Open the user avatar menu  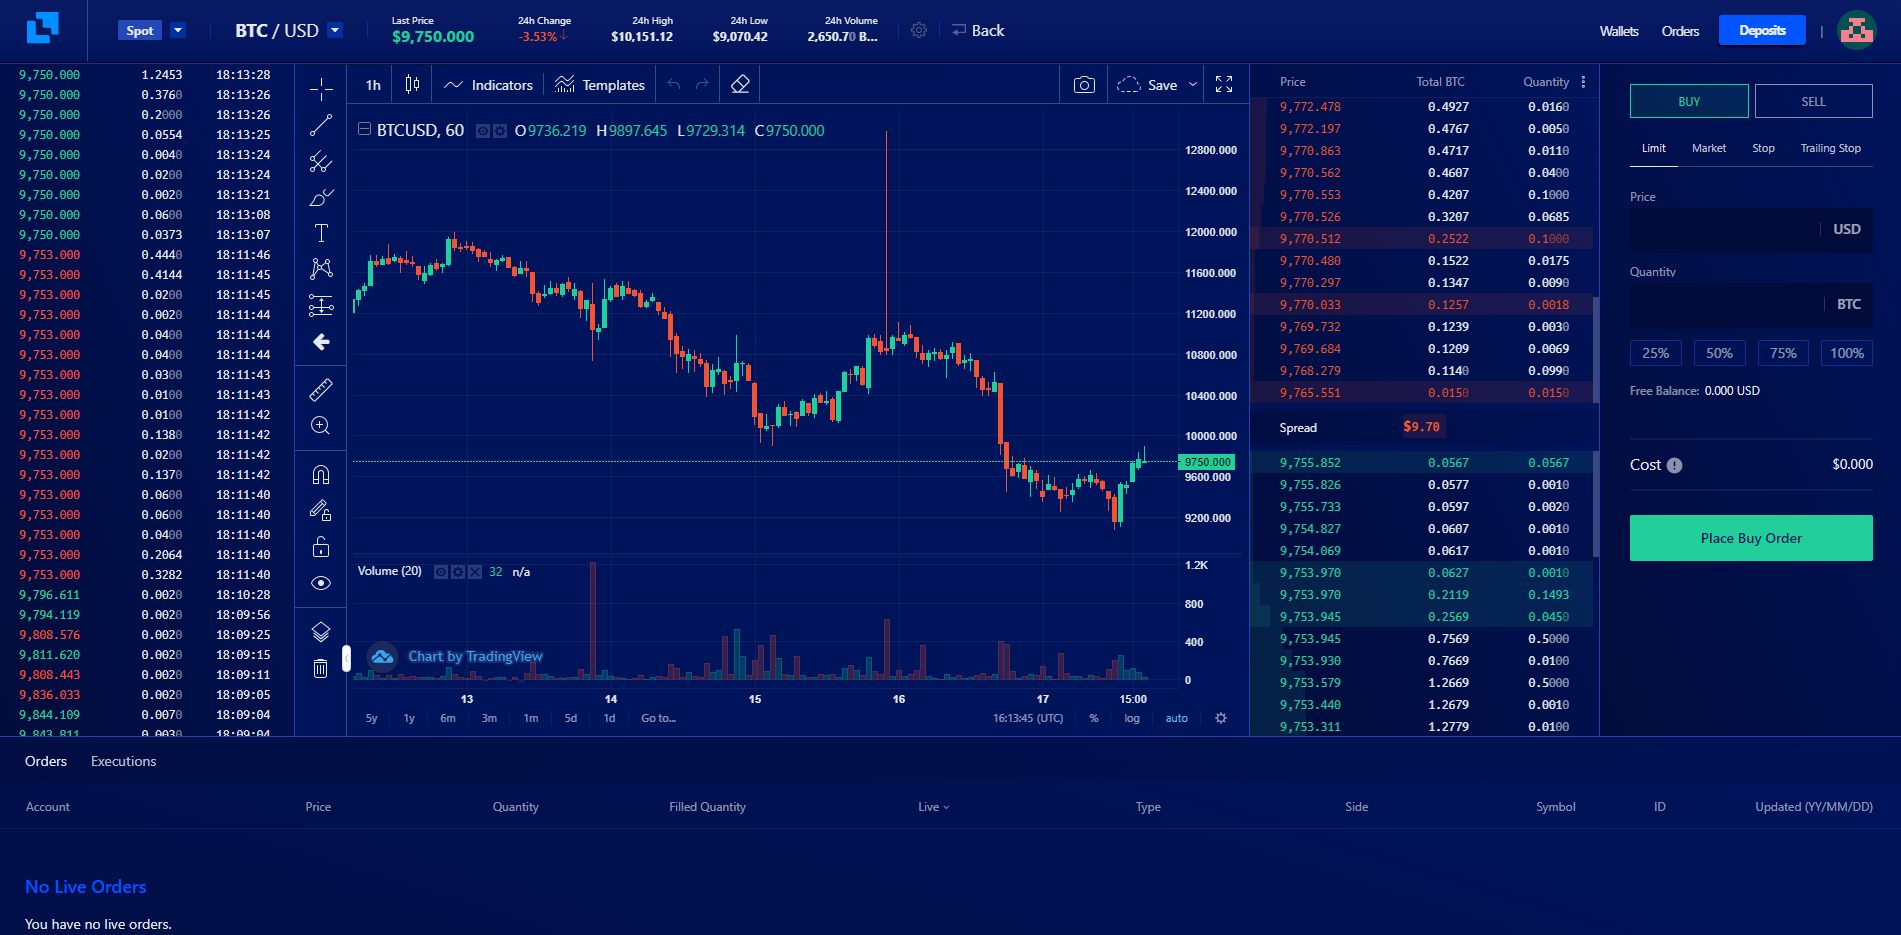click(x=1857, y=30)
